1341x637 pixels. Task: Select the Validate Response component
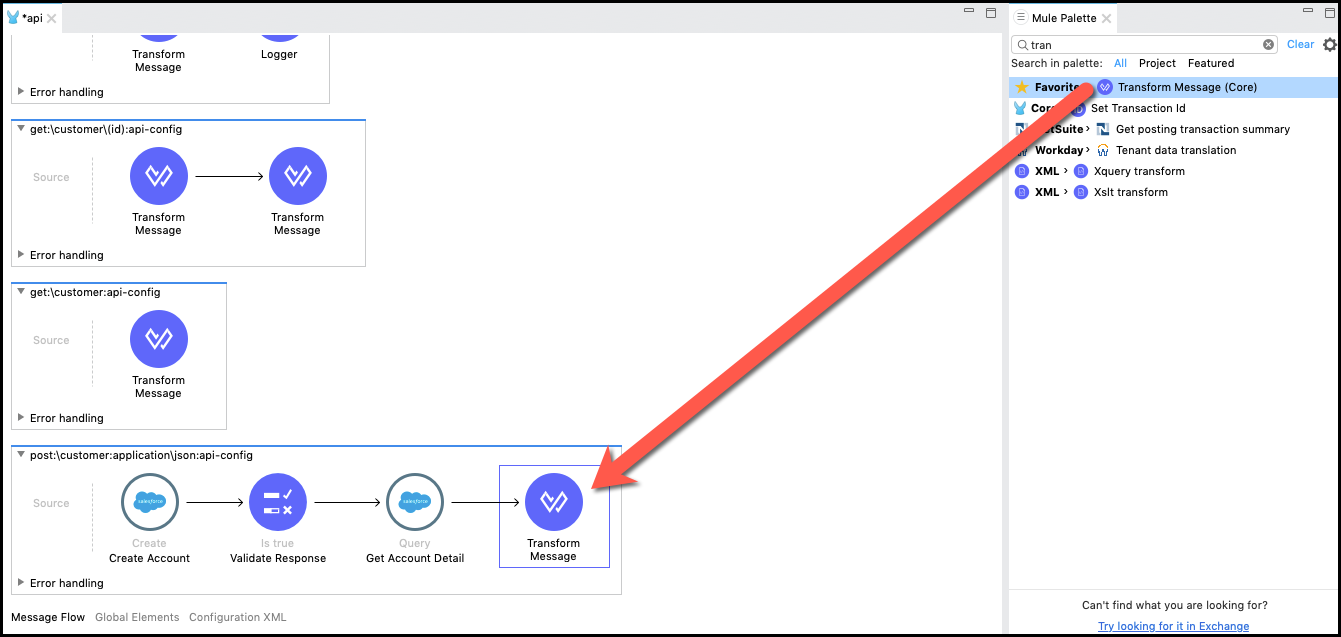(278, 502)
